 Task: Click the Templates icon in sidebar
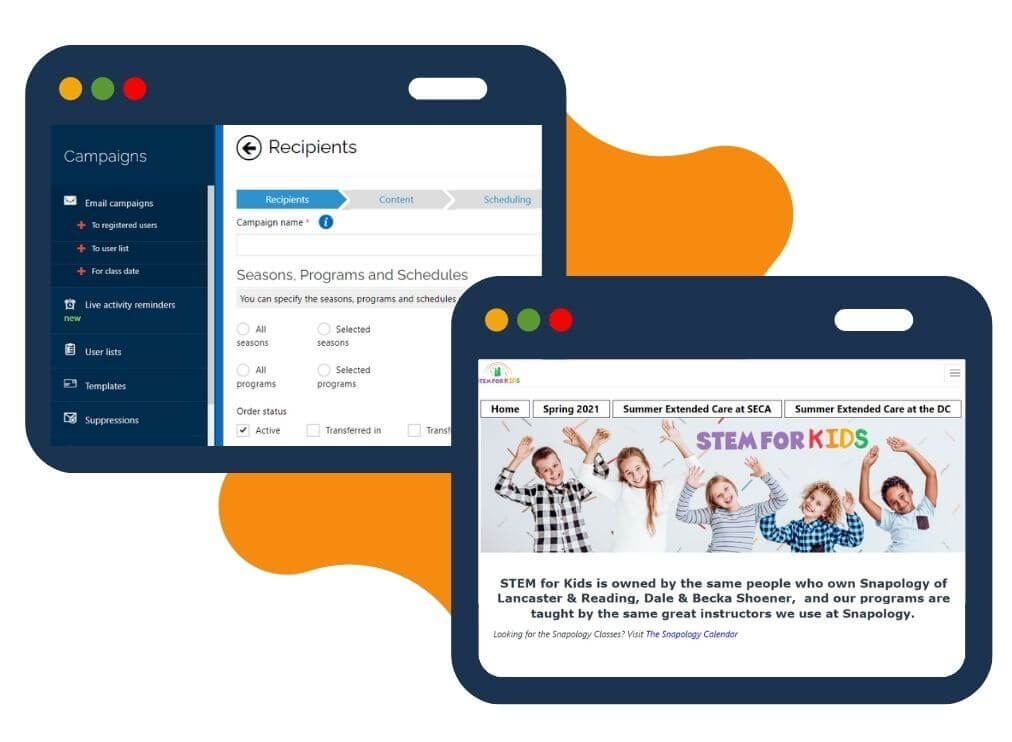tap(70, 384)
